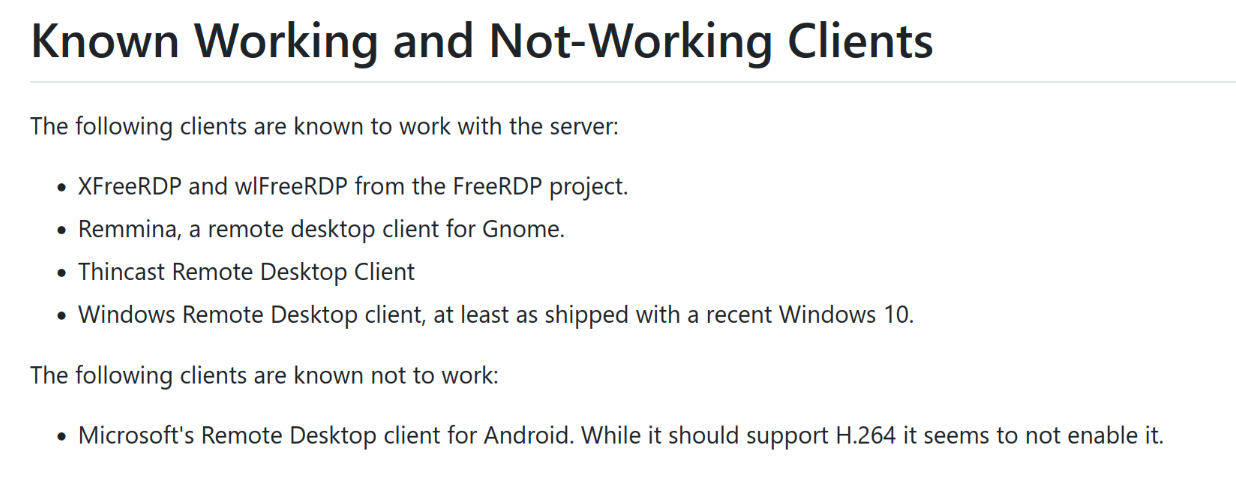Click the horizontal rule under the heading
This screenshot has height=485, width=1236.
[633, 82]
